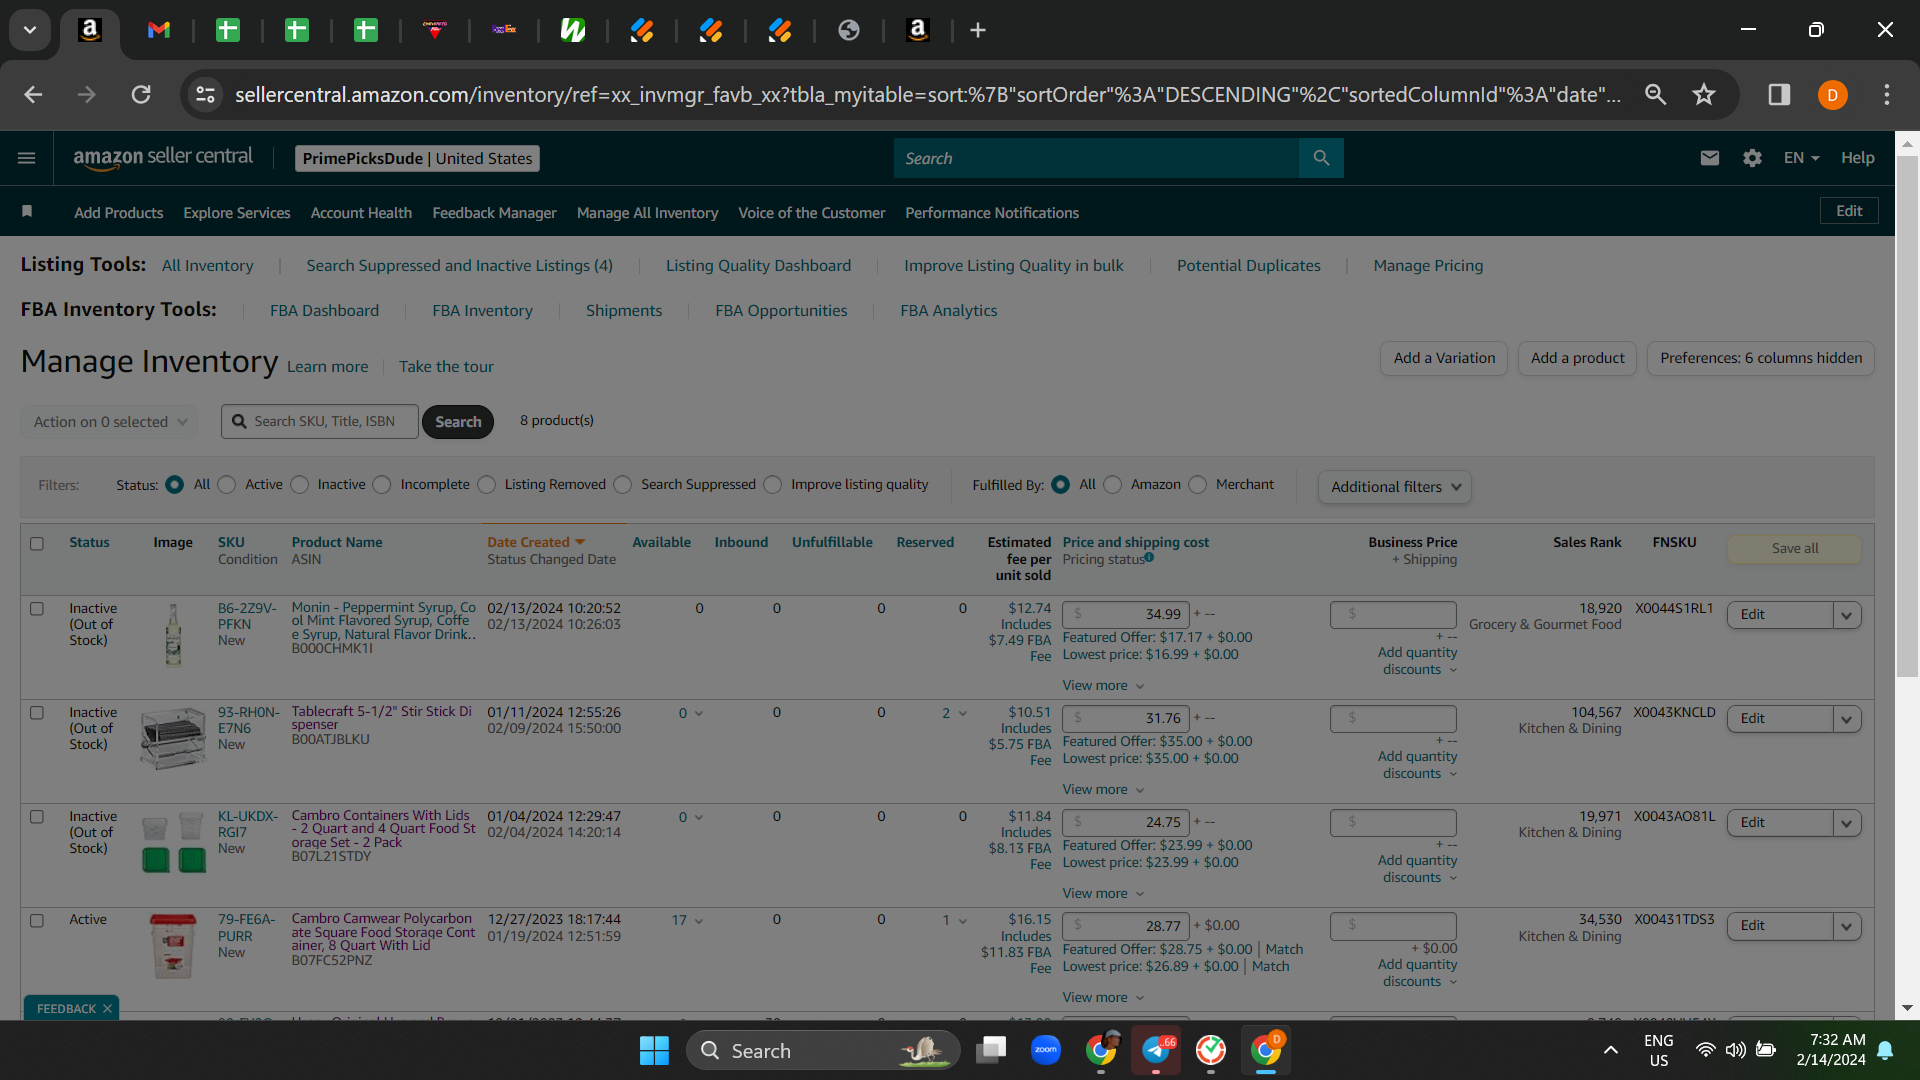Open the browser zoom magnifier icon
Screen dimensions: 1920x1080
[x=1656, y=94]
